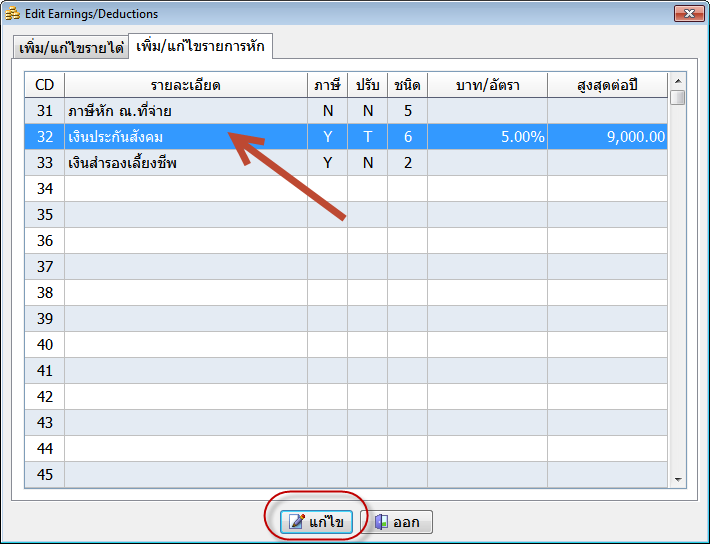Select row 32 เงินประกันสังคม

click(185, 137)
